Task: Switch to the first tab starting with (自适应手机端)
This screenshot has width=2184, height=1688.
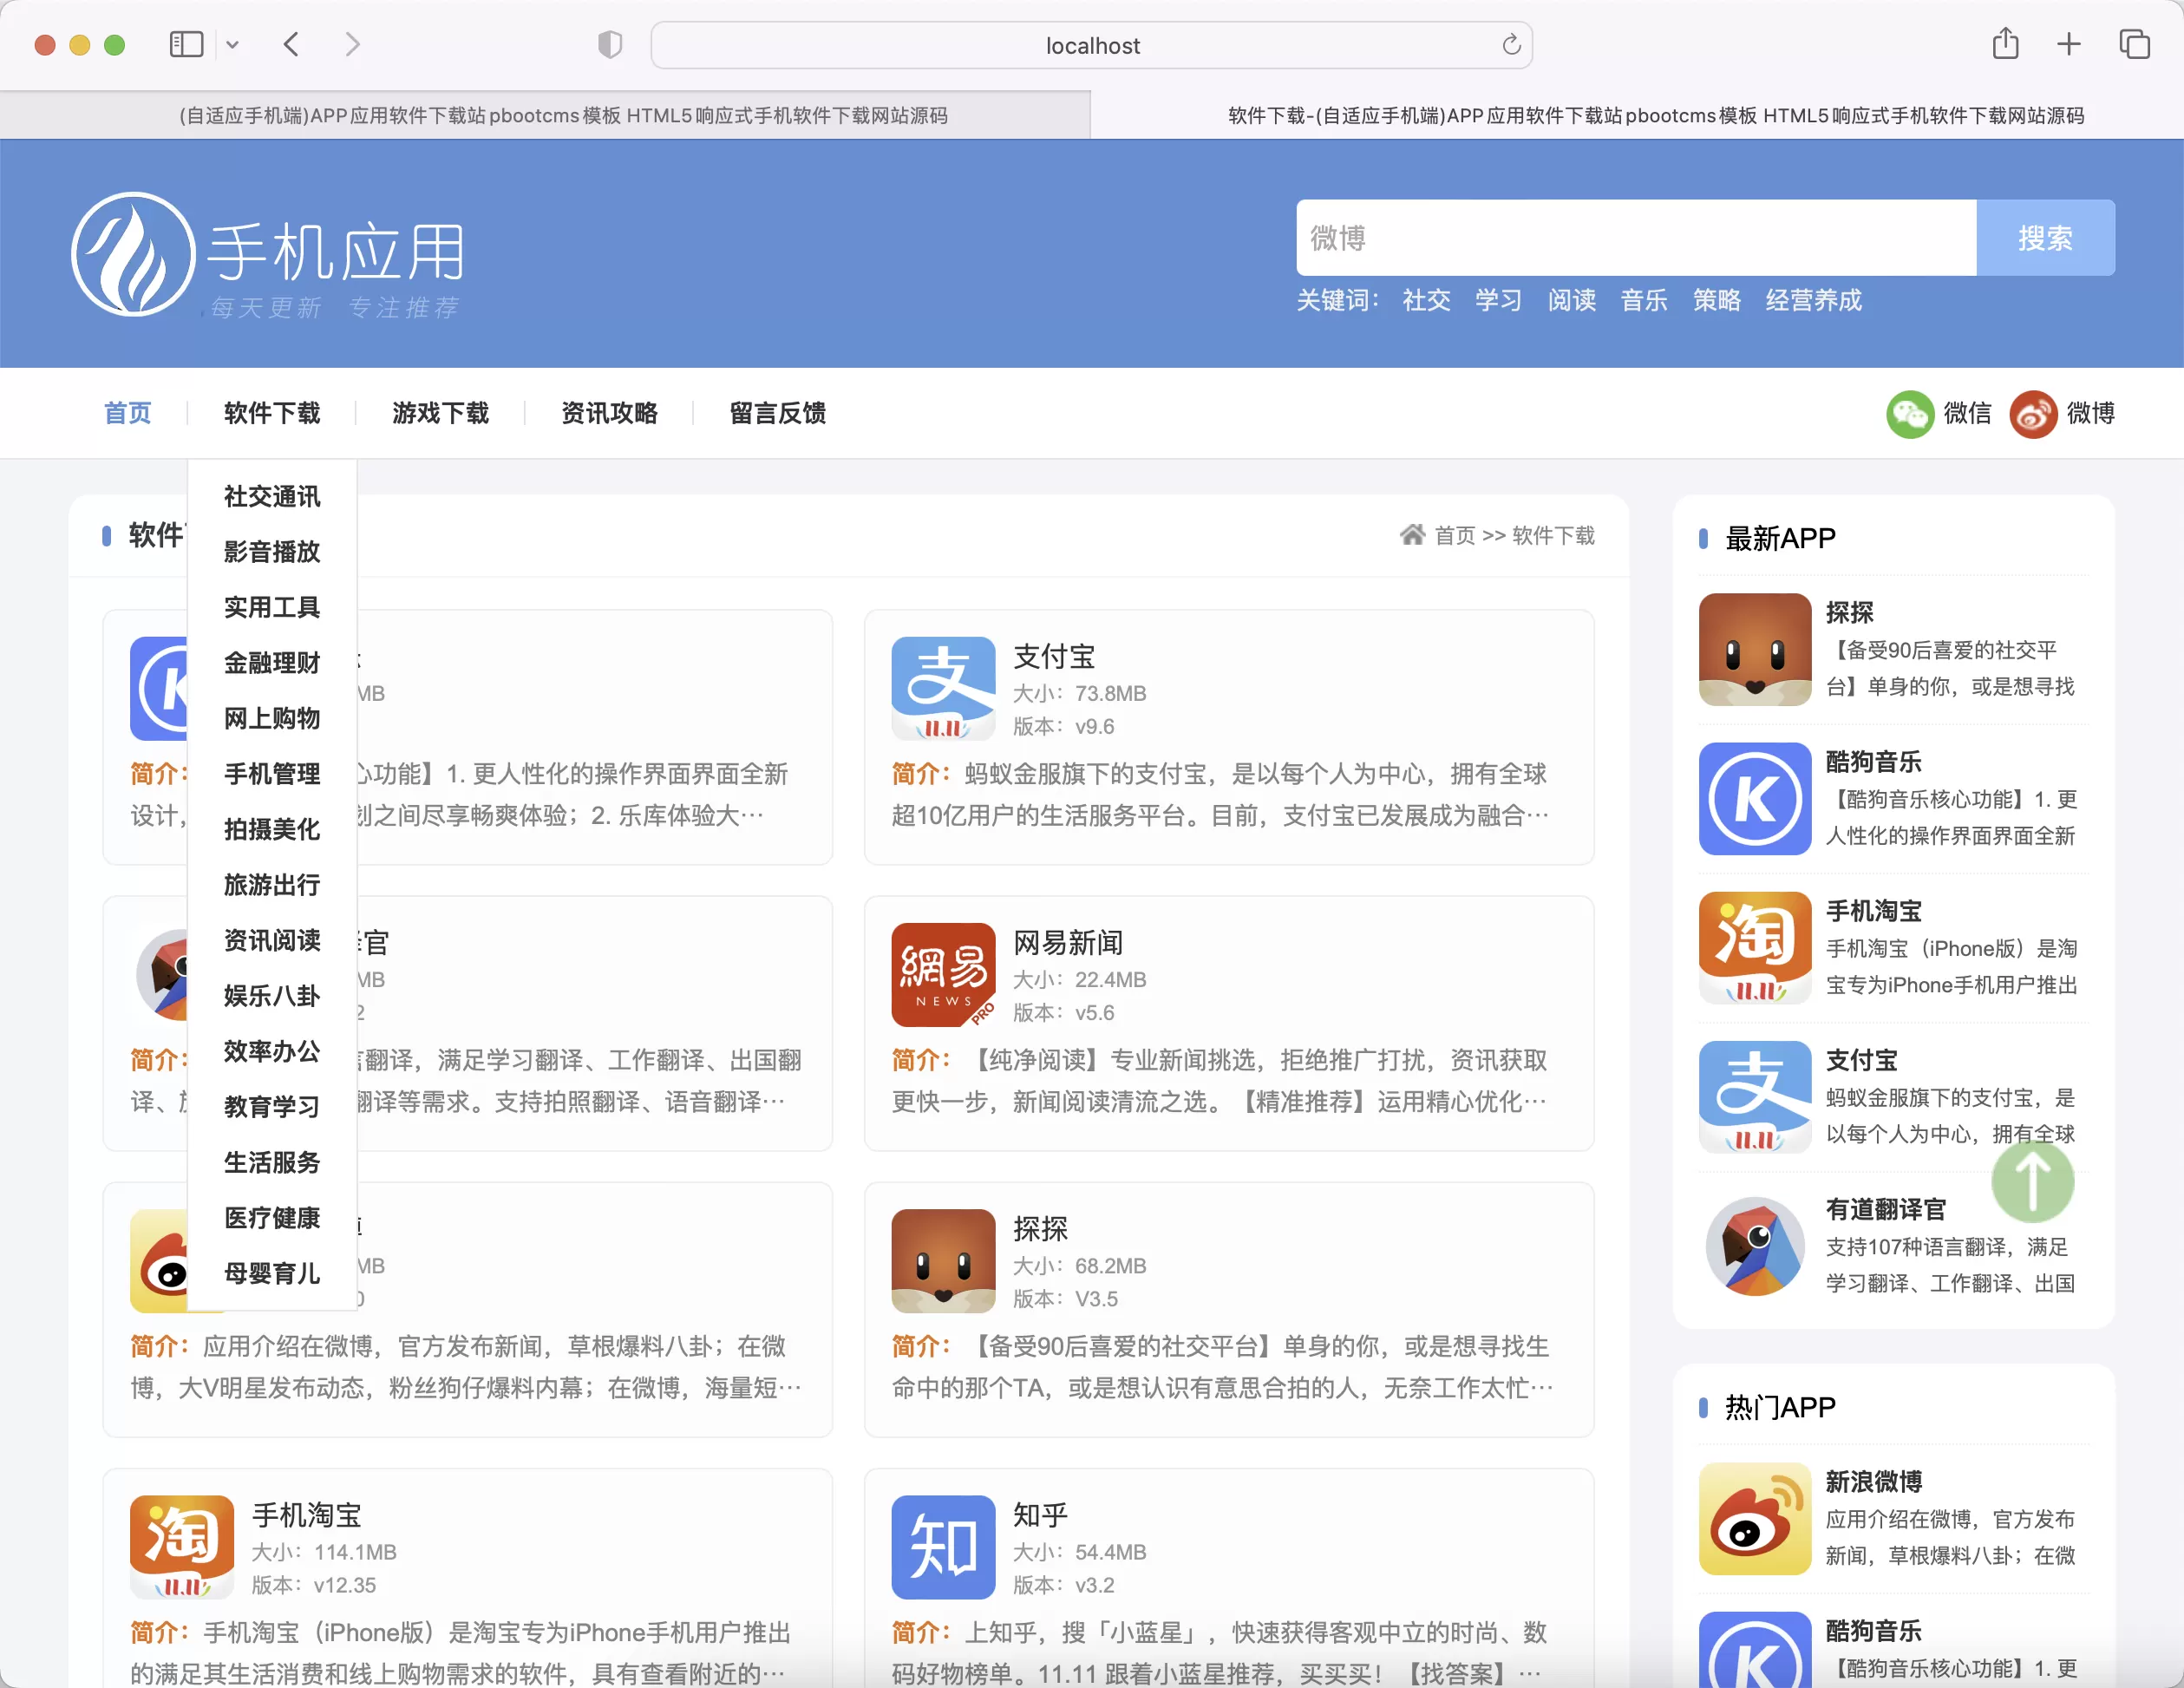Action: 545,115
